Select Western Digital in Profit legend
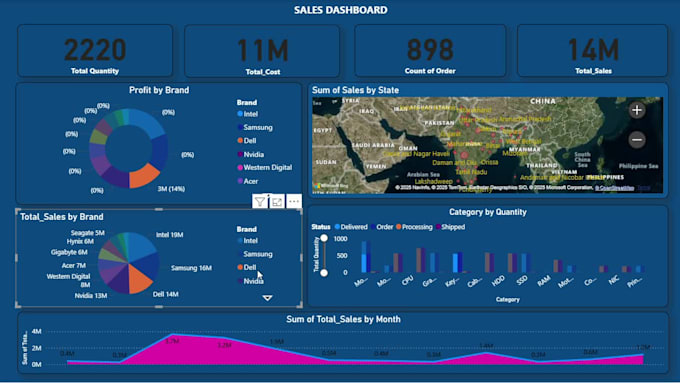The width and height of the screenshot is (680, 383). pyautogui.click(x=265, y=167)
